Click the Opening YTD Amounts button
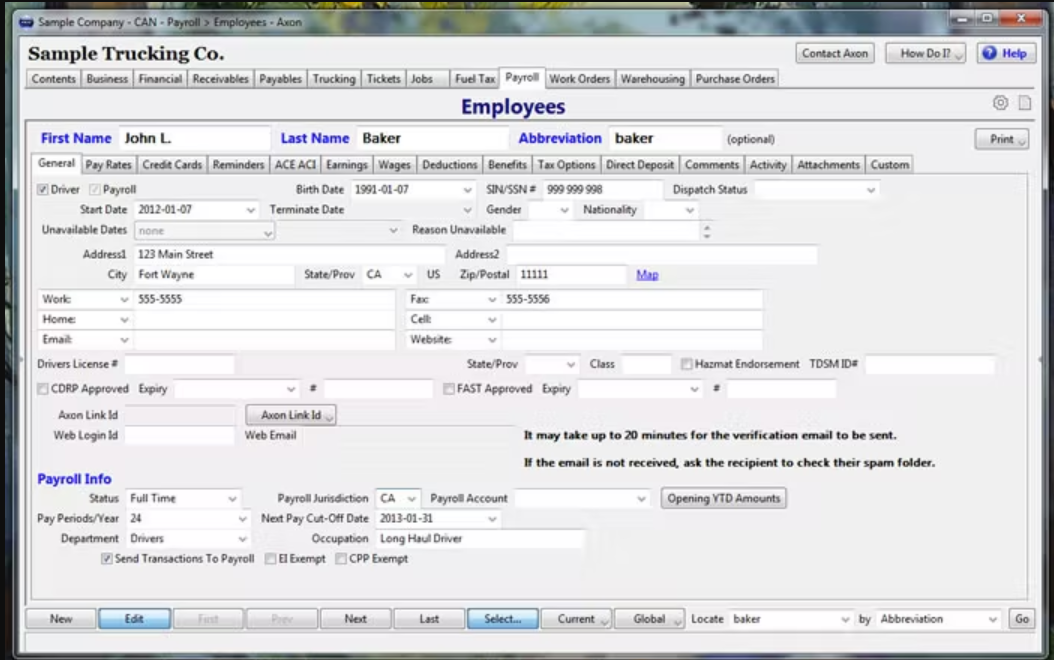The height and width of the screenshot is (660, 1054). click(x=722, y=497)
